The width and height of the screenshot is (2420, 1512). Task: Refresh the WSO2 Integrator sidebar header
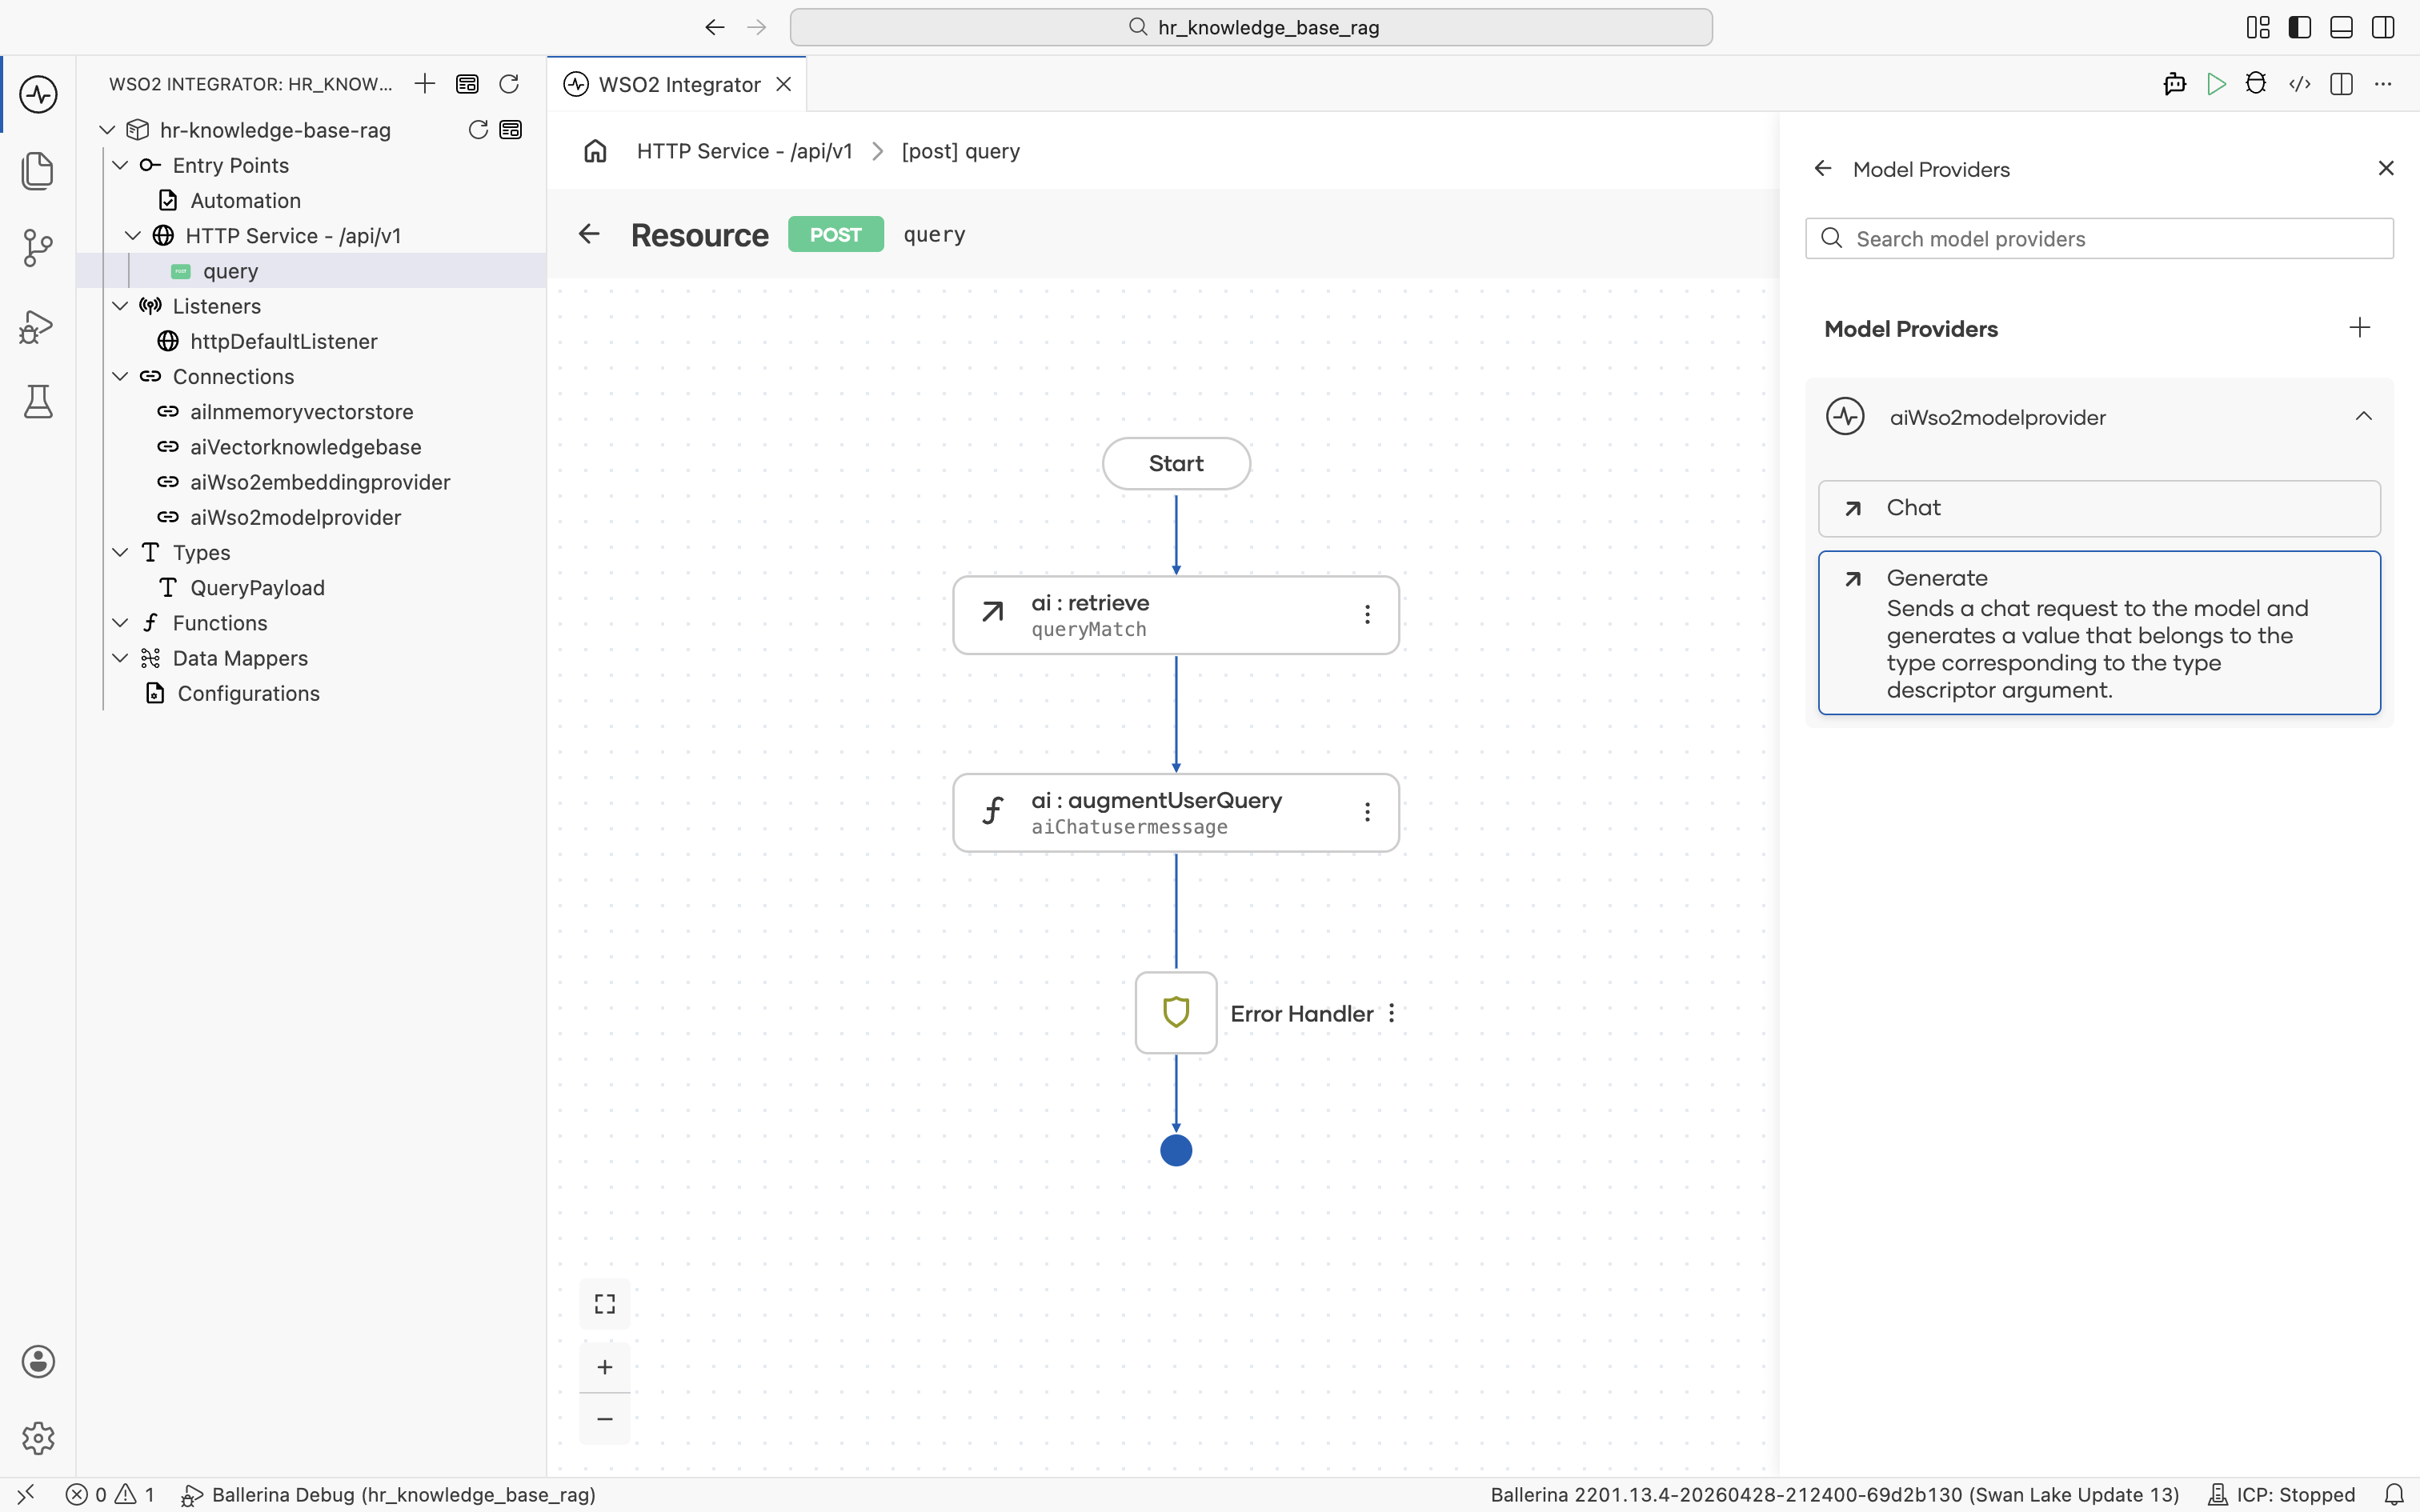point(509,84)
